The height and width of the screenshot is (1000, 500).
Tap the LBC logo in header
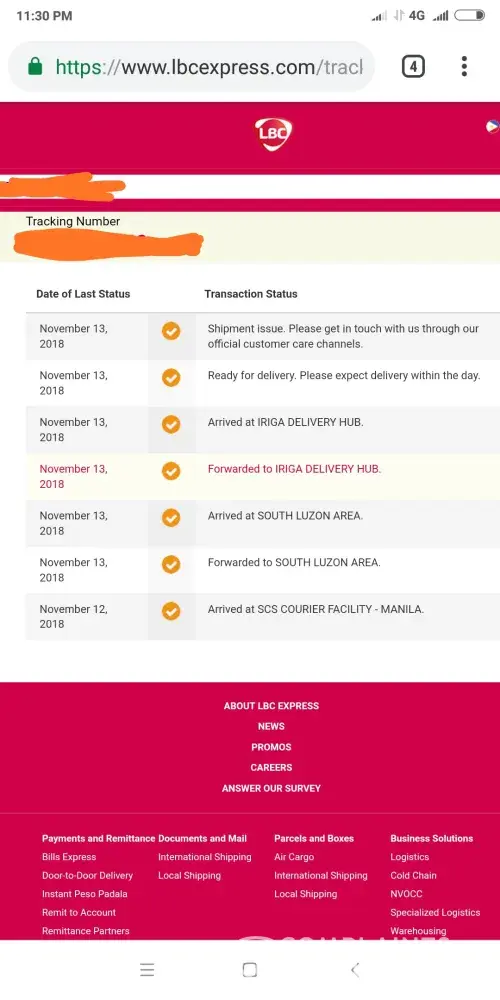pyautogui.click(x=274, y=134)
